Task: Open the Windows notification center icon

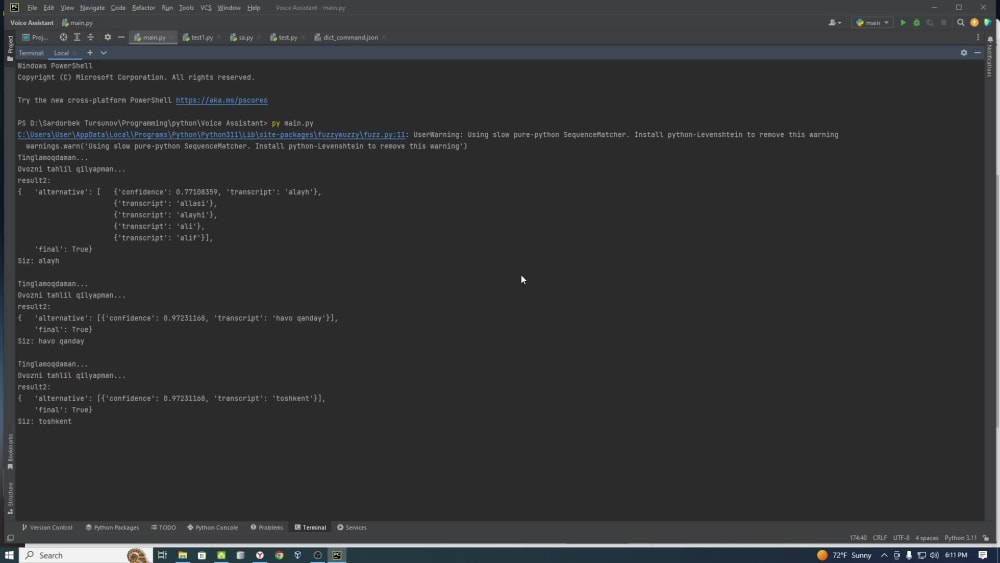Action: (x=983, y=555)
